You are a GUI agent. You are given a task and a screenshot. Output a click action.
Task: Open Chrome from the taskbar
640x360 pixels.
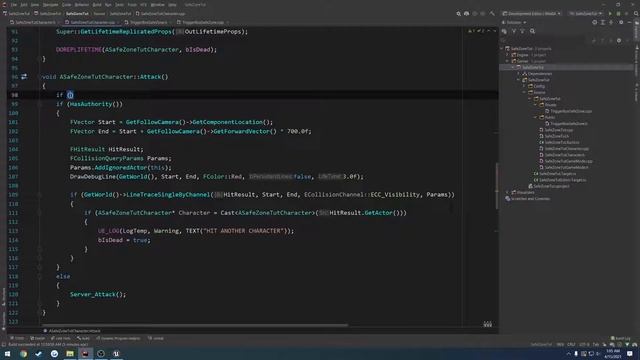pos(23,353)
